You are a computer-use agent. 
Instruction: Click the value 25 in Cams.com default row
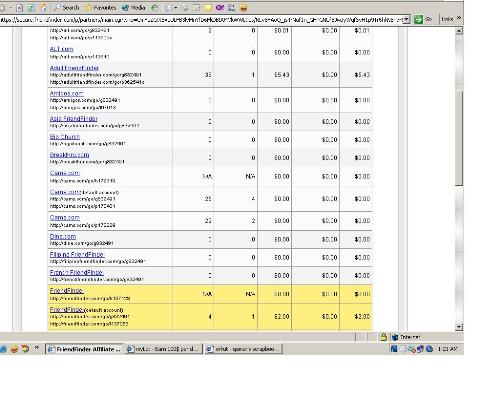(208, 199)
